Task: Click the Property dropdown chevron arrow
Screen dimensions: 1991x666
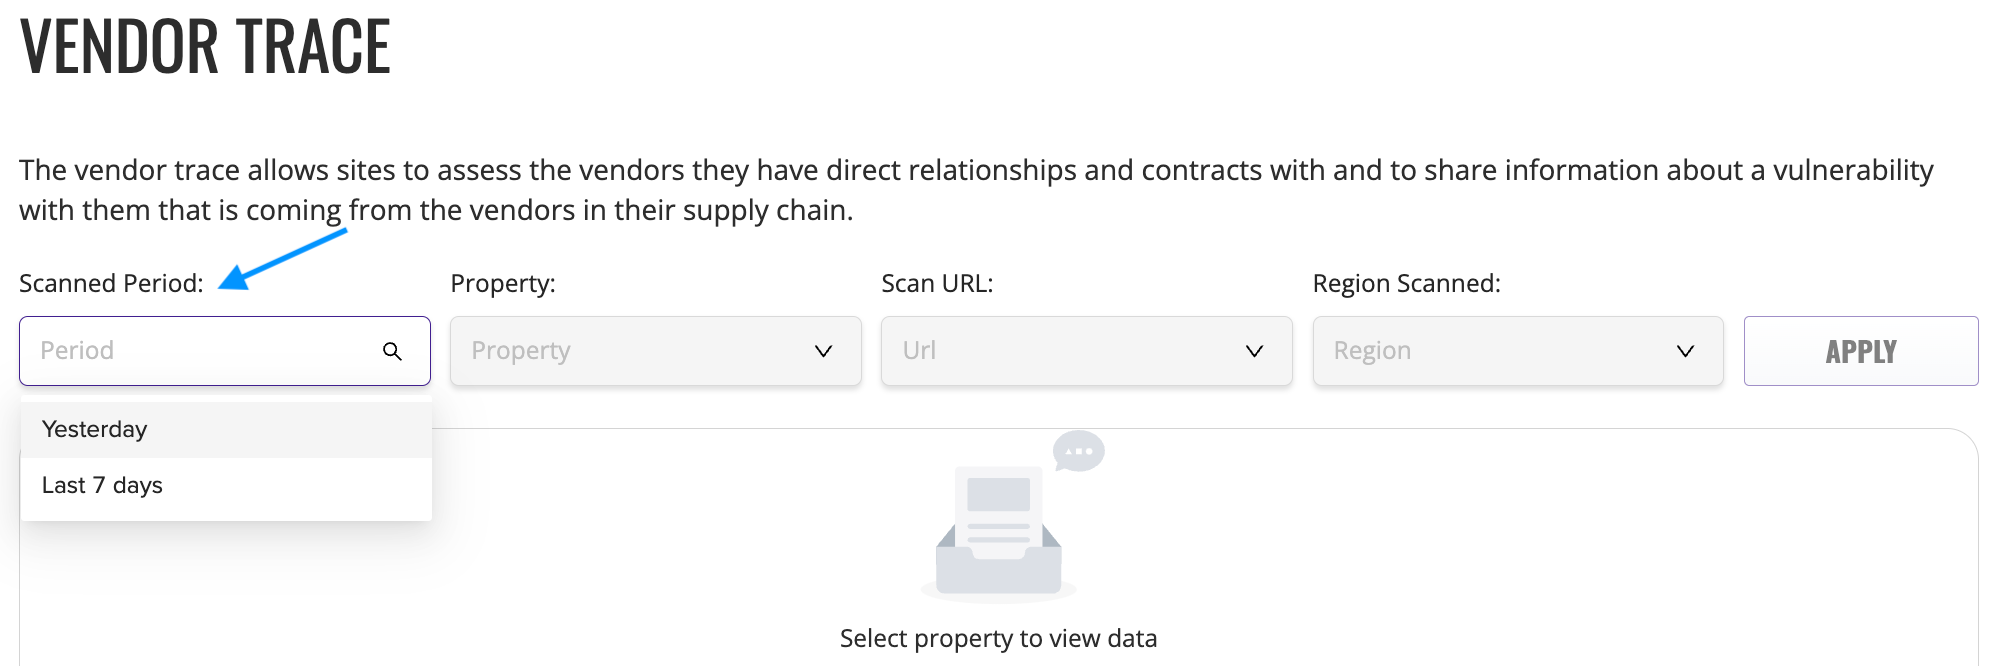Action: coord(823,351)
